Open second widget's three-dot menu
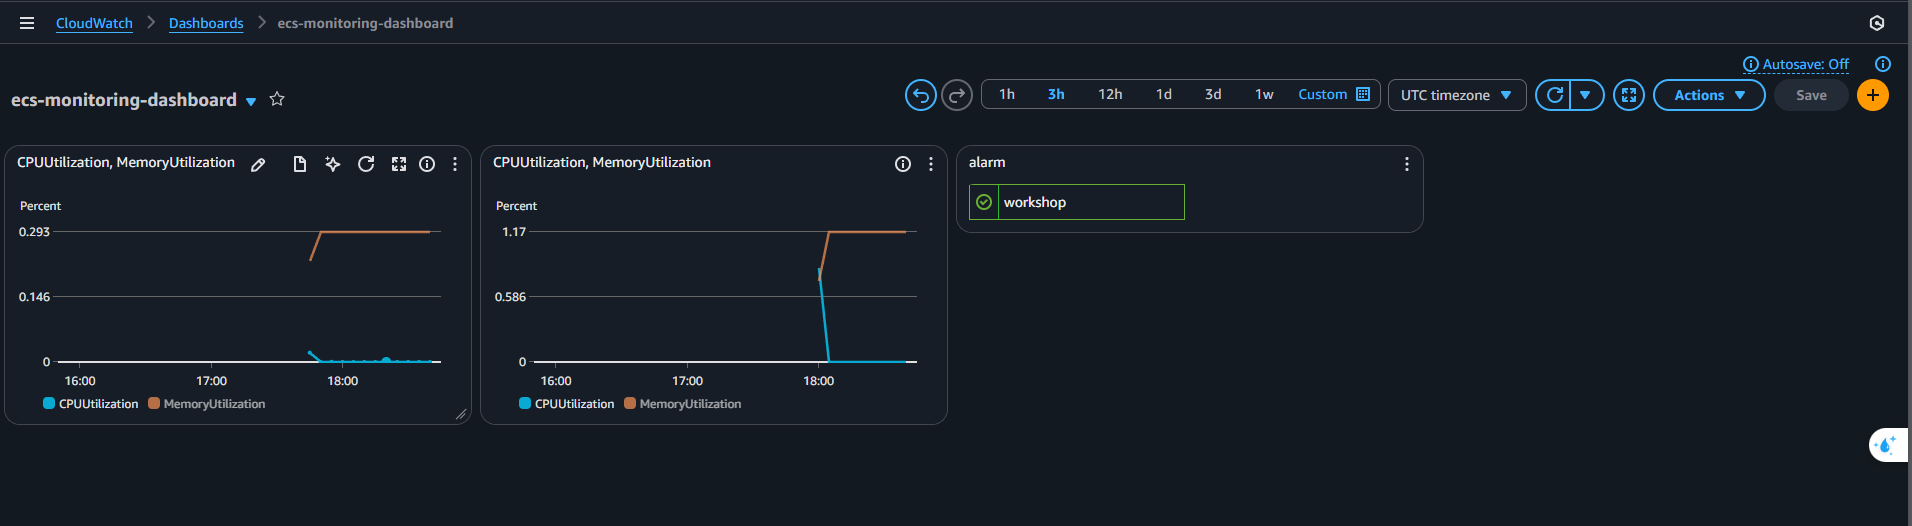Image resolution: width=1912 pixels, height=526 pixels. (x=931, y=164)
